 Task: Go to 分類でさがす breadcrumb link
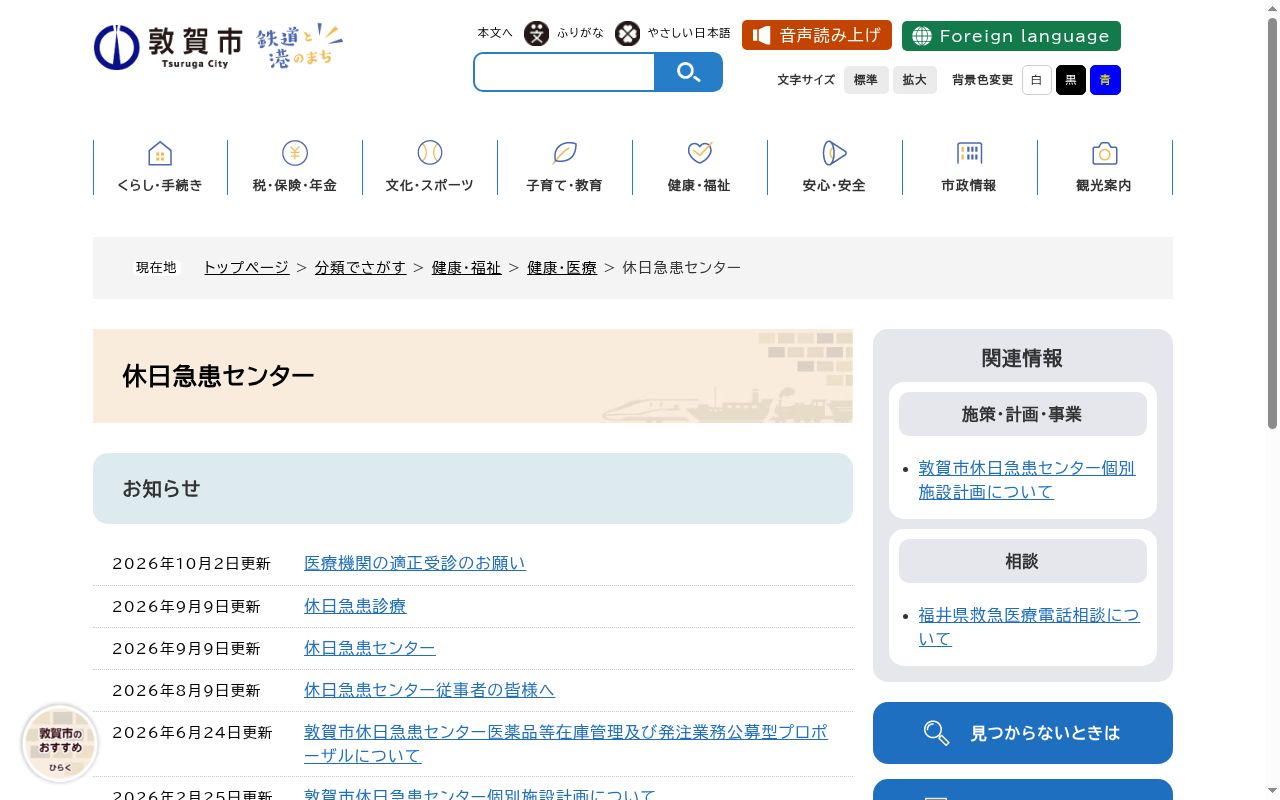click(x=361, y=268)
